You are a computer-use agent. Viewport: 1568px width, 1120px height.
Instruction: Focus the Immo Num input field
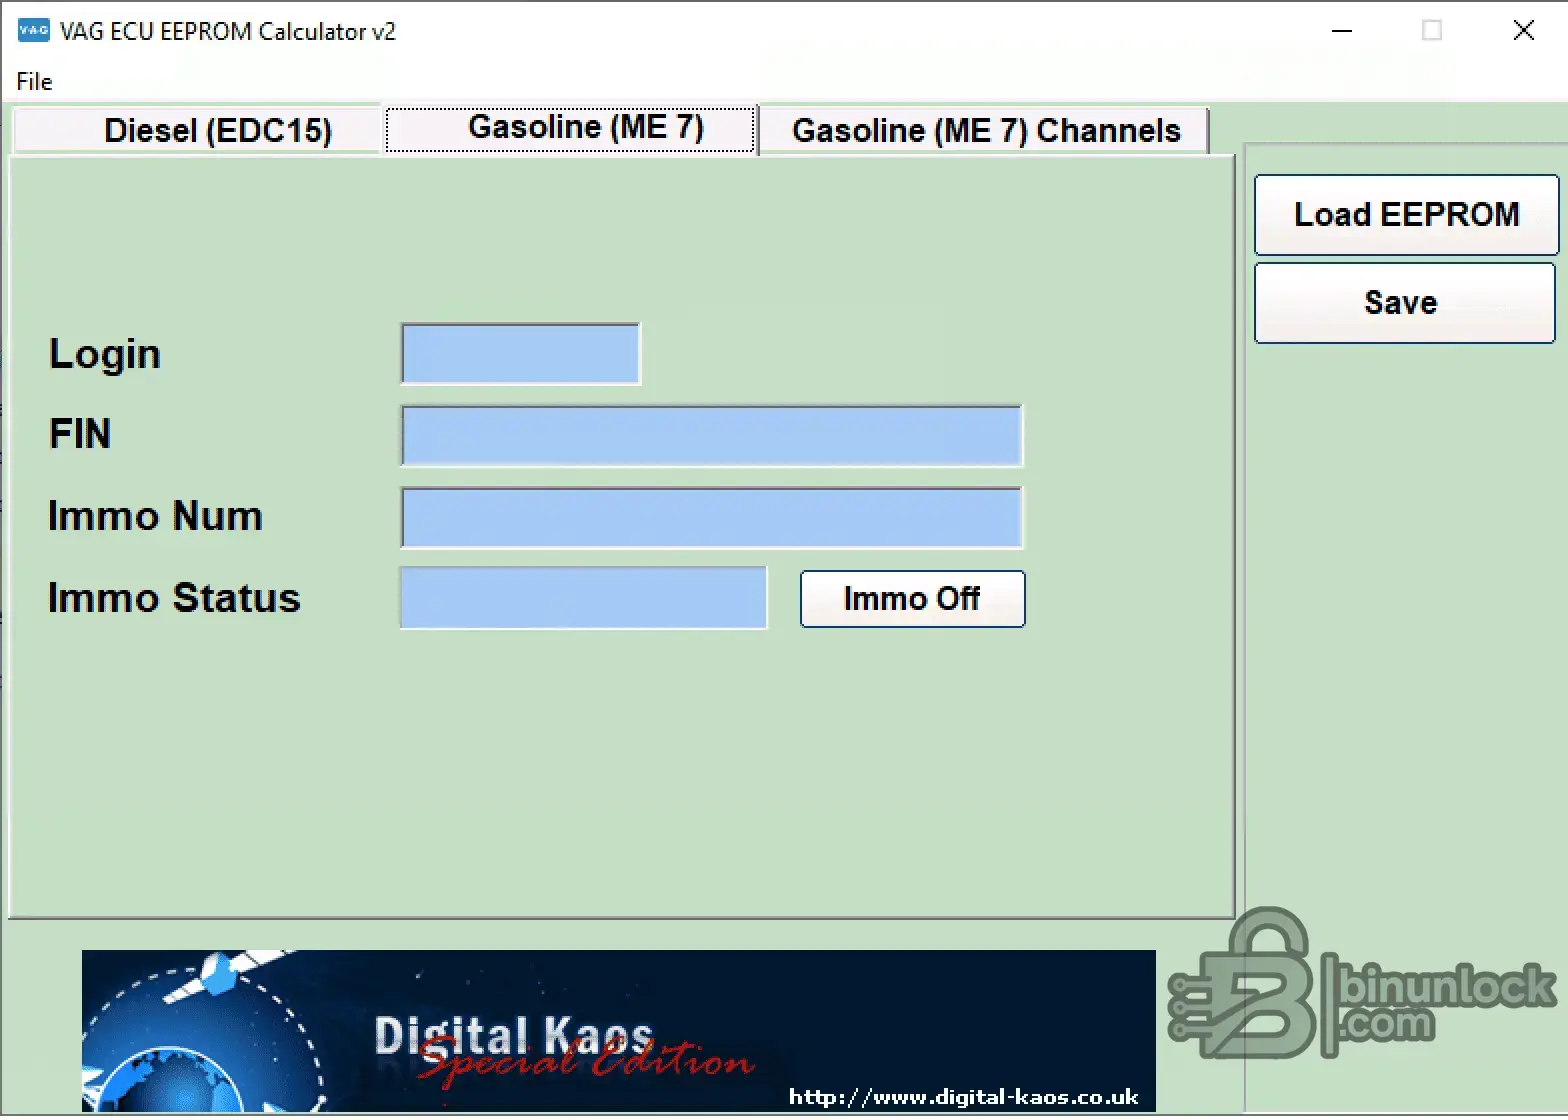pos(711,517)
